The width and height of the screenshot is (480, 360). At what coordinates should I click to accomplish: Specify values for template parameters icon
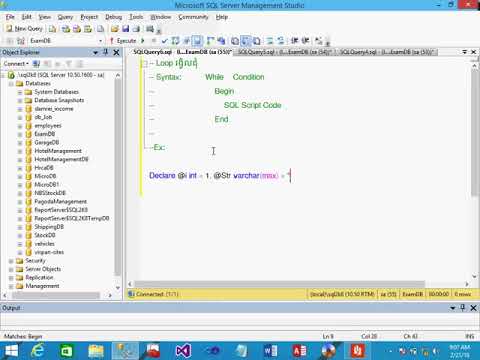point(319,41)
